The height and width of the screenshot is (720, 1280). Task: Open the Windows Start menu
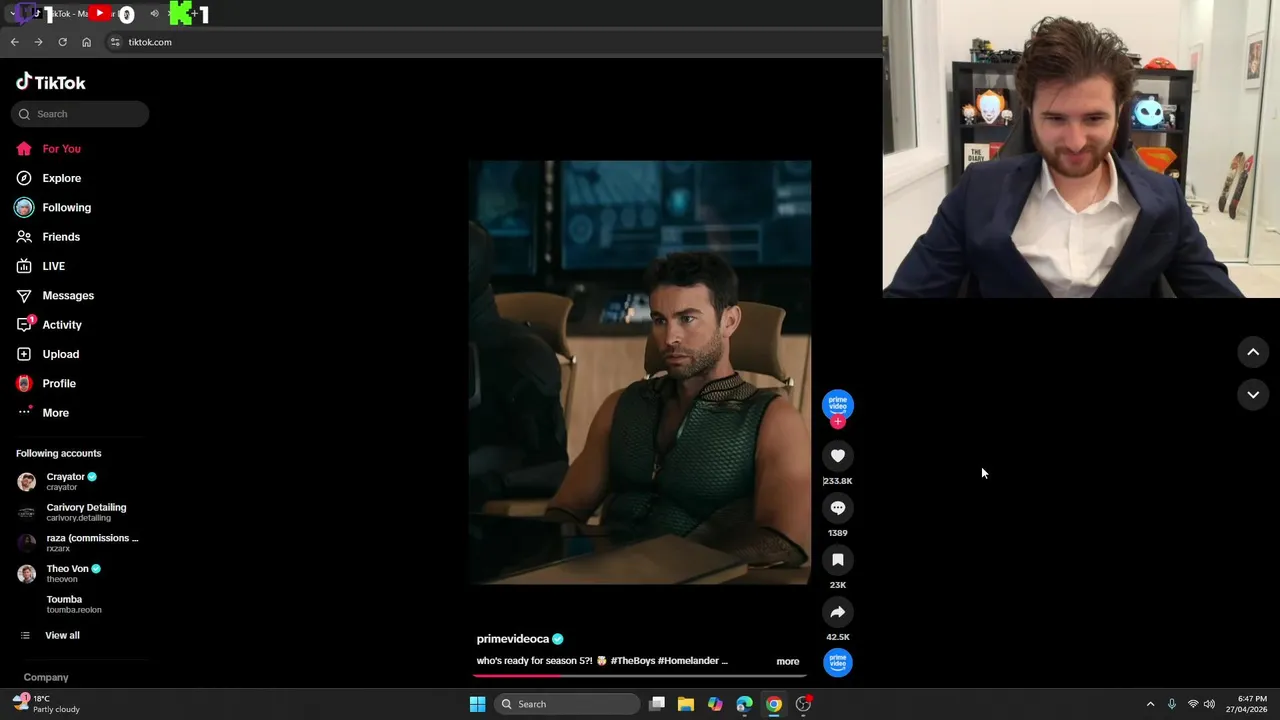point(477,704)
